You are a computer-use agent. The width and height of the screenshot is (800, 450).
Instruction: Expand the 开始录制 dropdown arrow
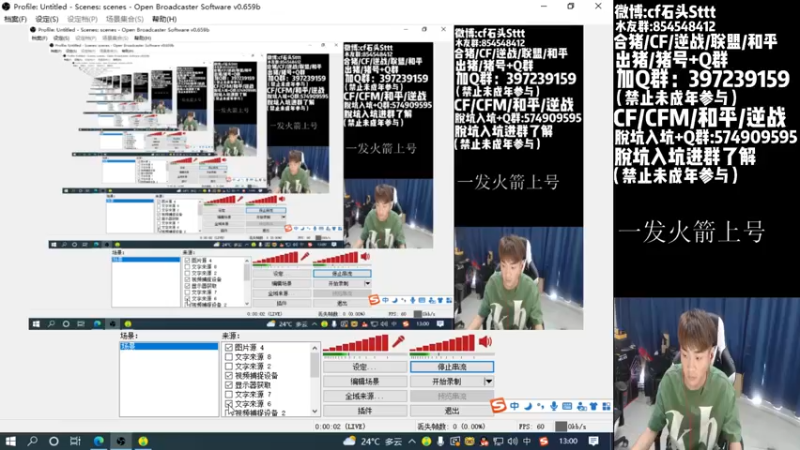tap(488, 381)
